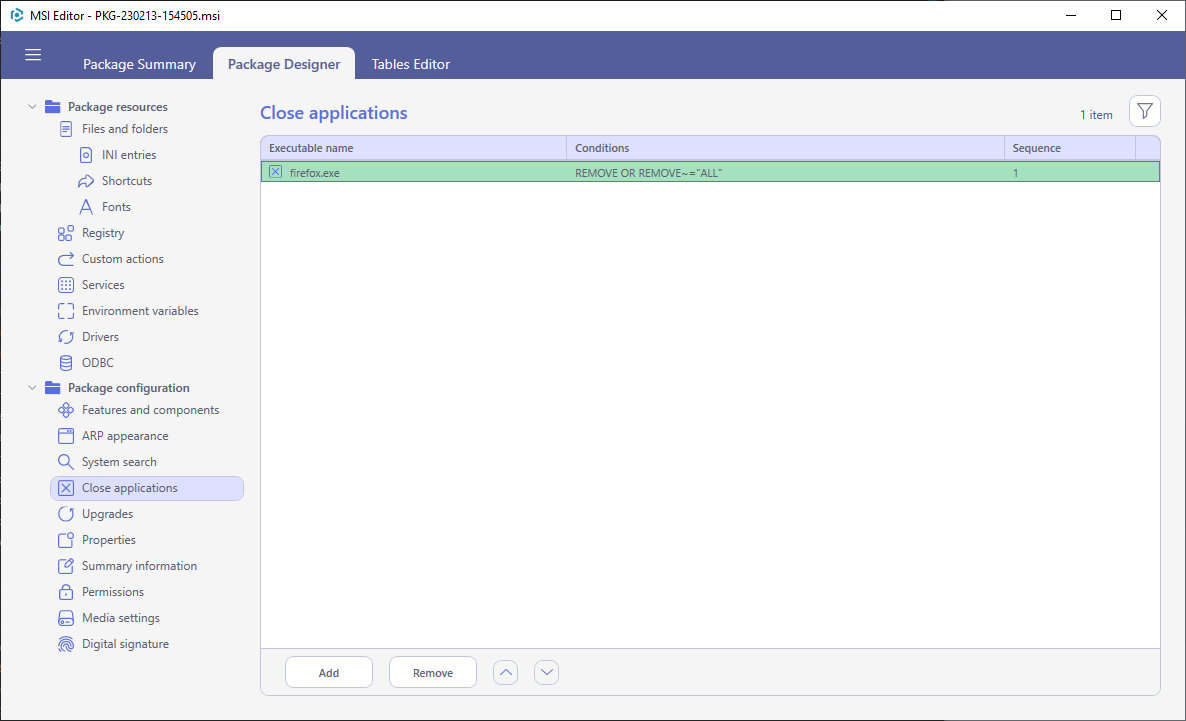Click the Remove button

(433, 672)
